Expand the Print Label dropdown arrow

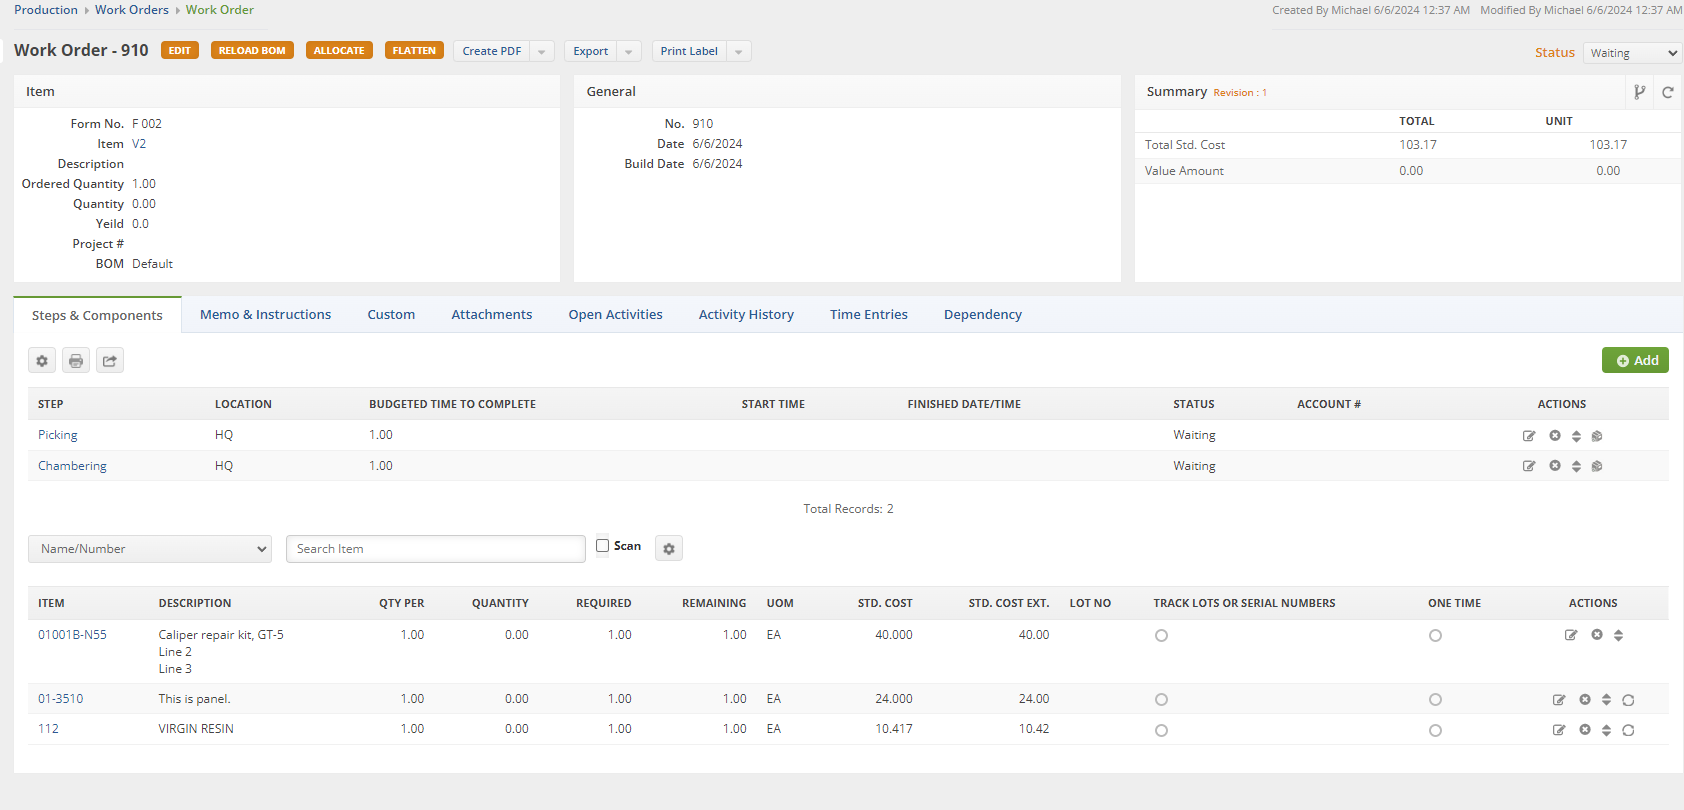click(739, 51)
